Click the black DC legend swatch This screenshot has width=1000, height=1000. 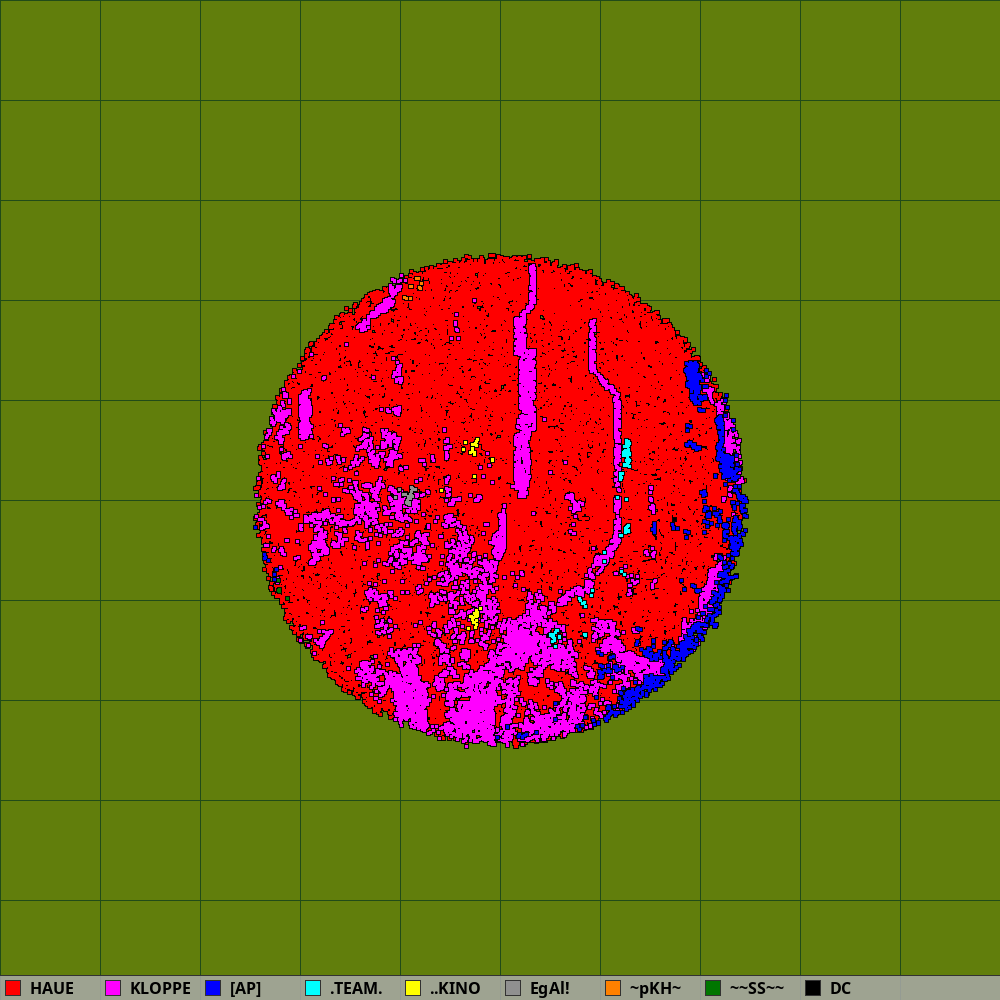tap(813, 988)
